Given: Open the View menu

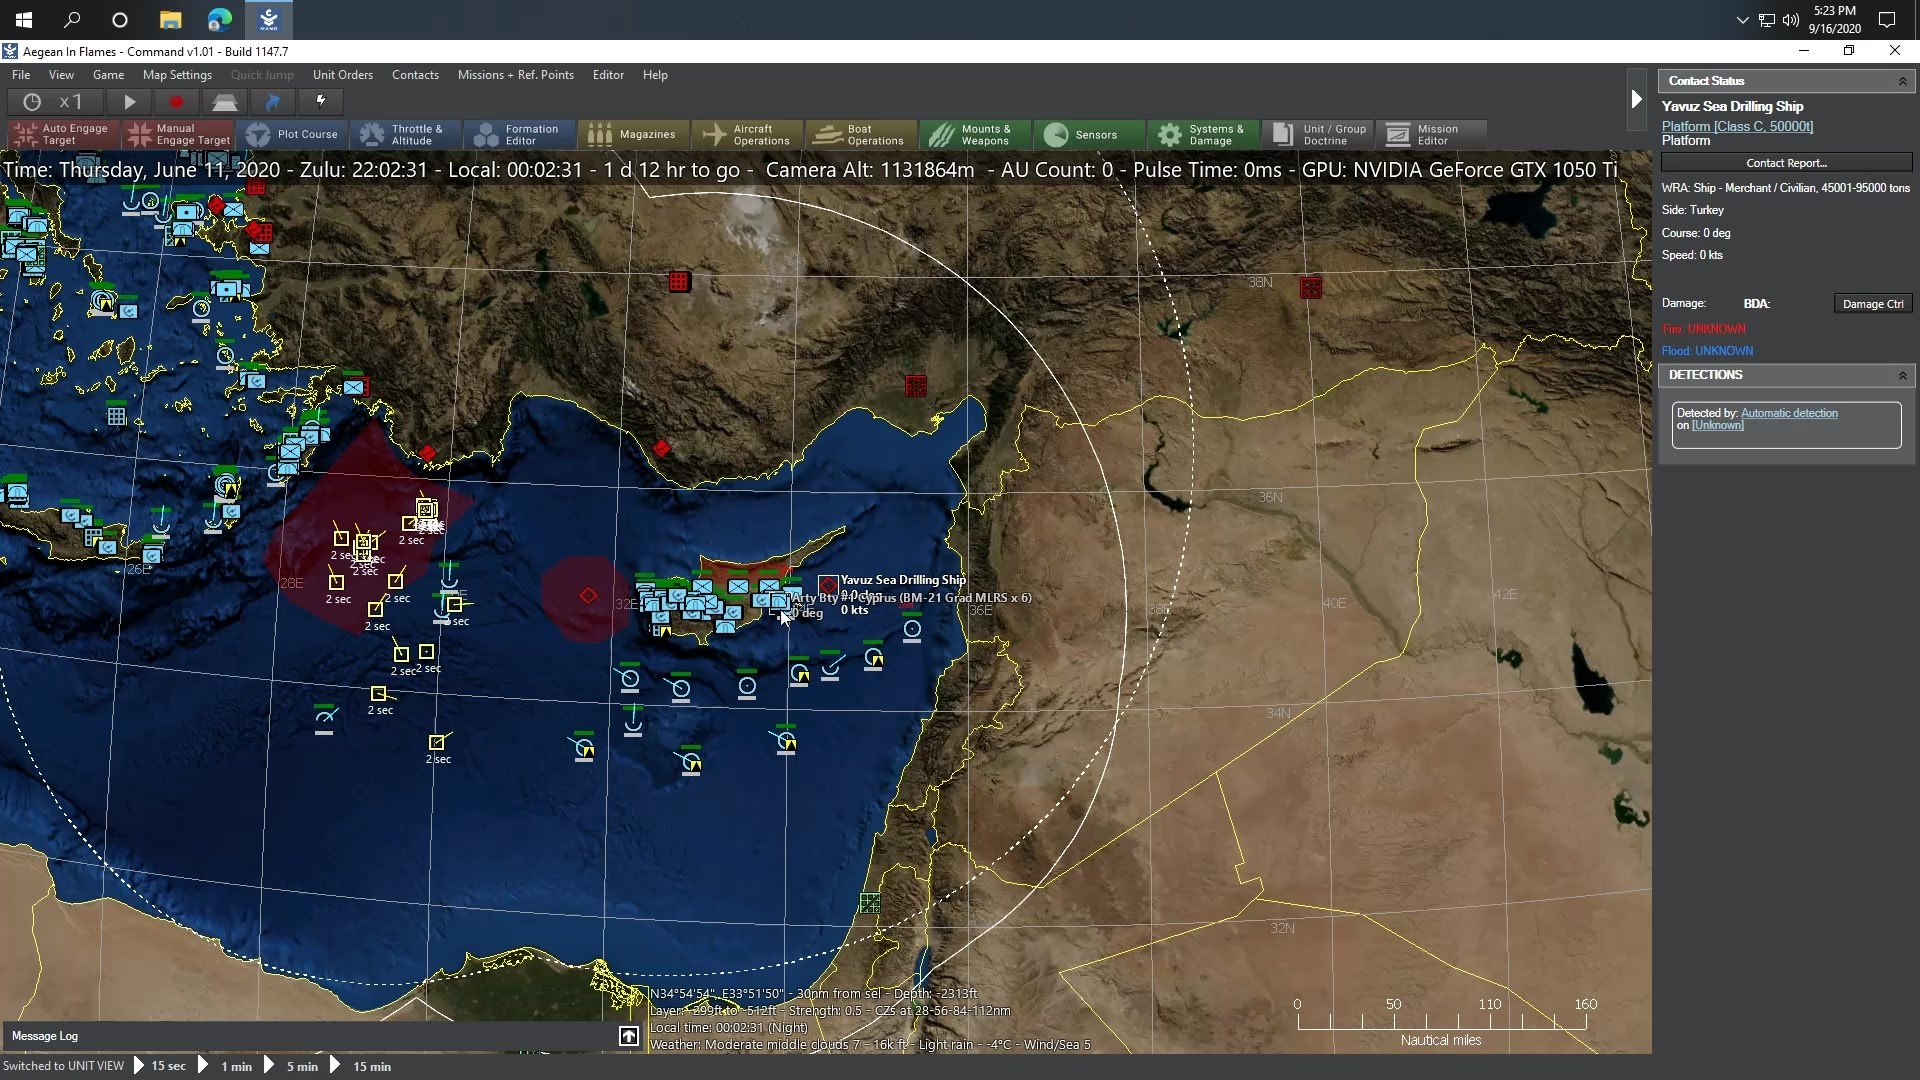Looking at the screenshot, I should pos(61,75).
